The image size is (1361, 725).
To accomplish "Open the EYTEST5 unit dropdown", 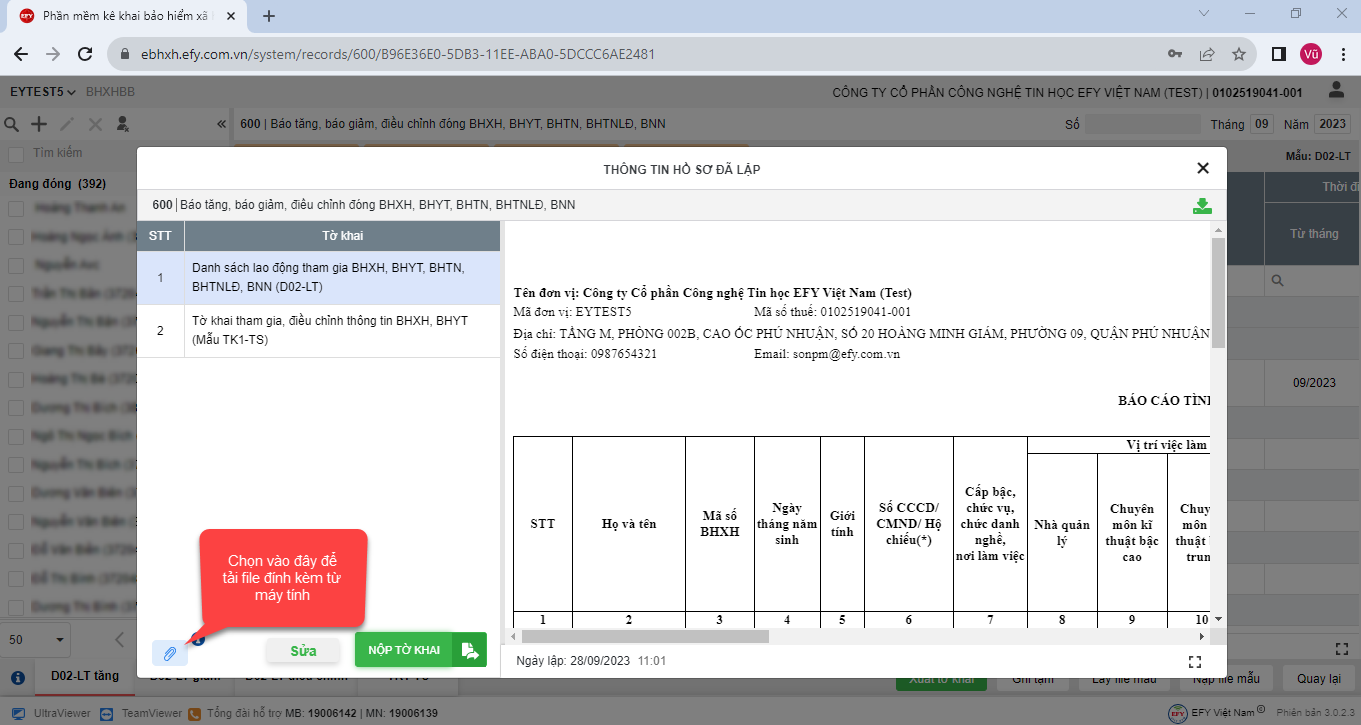I will click(43, 92).
